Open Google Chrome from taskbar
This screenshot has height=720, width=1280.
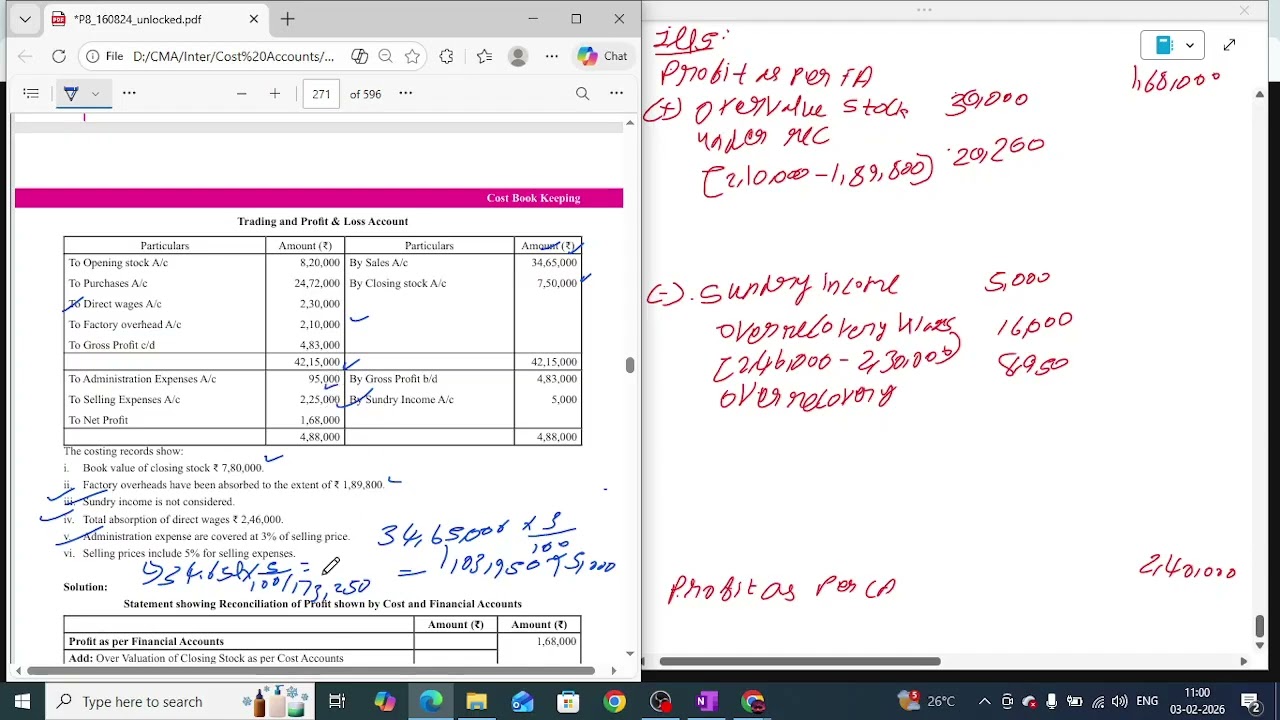coord(614,701)
